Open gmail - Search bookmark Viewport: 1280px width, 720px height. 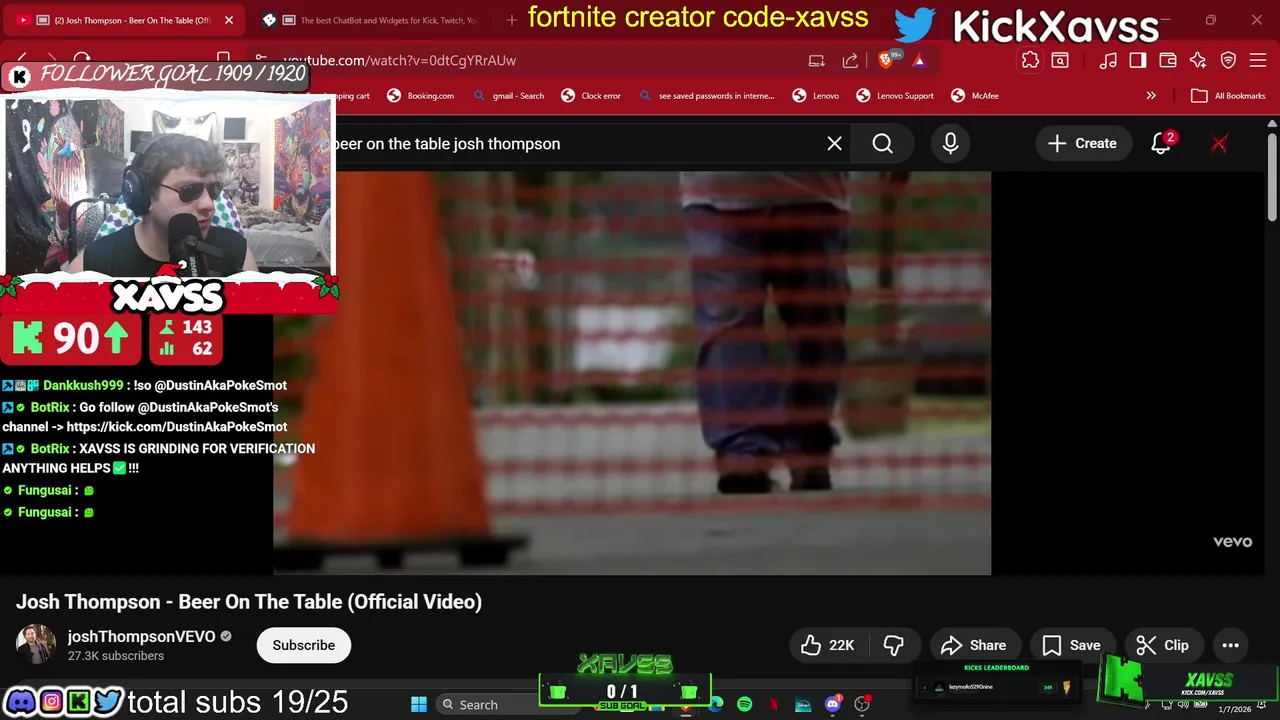tap(509, 96)
